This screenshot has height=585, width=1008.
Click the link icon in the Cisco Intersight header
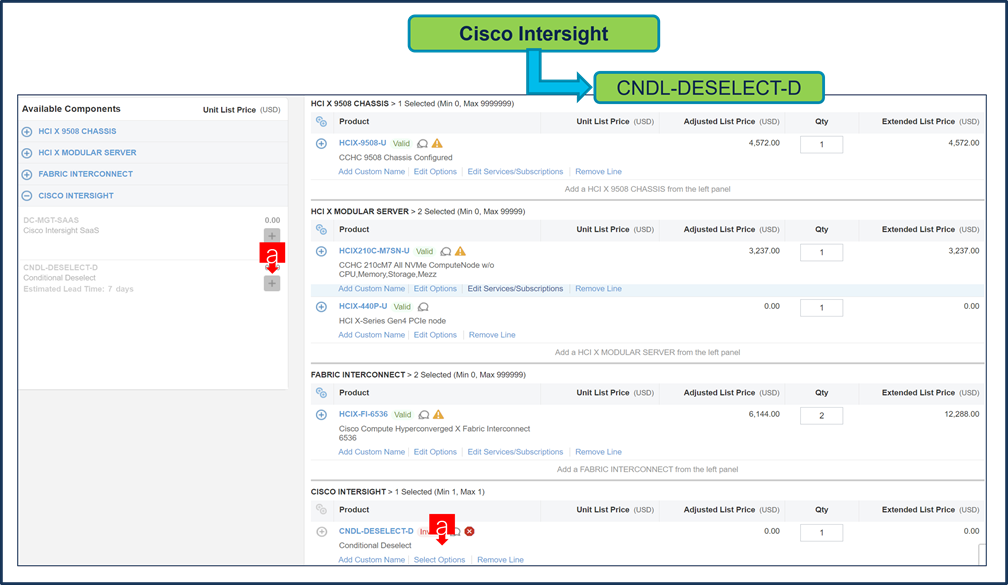tap(321, 510)
